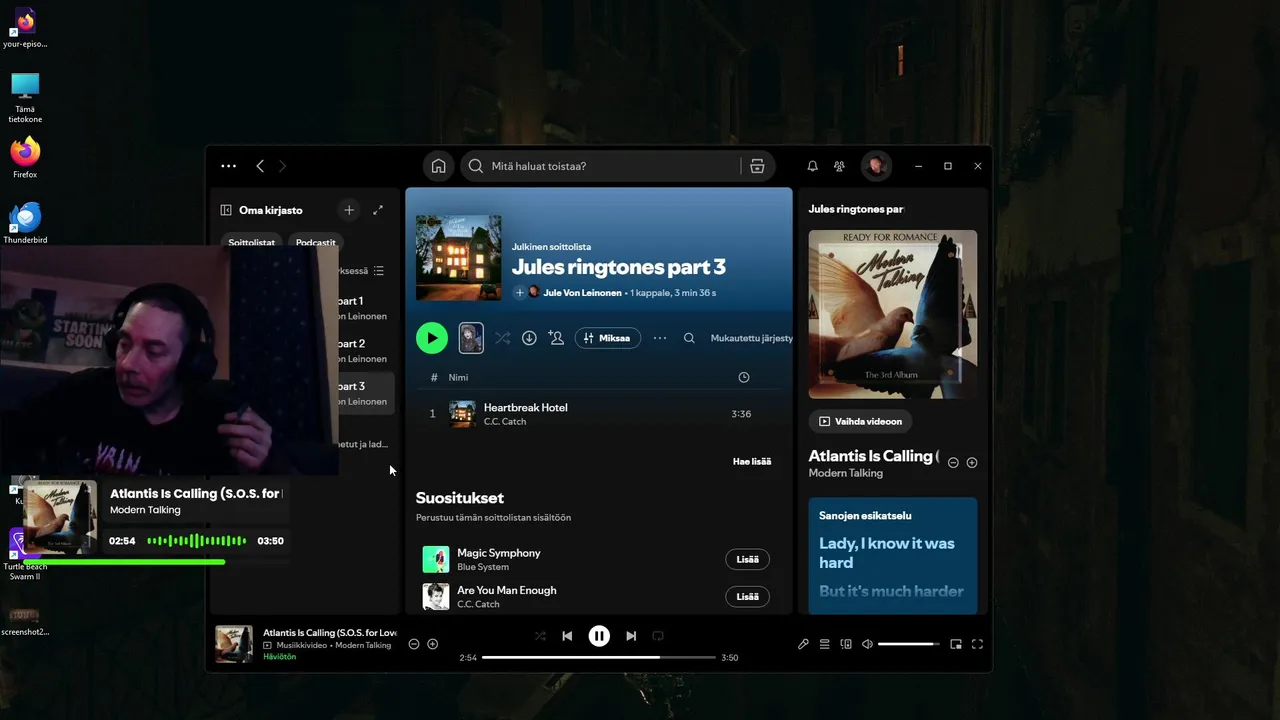This screenshot has height=720, width=1280.
Task: Open Blue System artist link
Action: point(483,567)
